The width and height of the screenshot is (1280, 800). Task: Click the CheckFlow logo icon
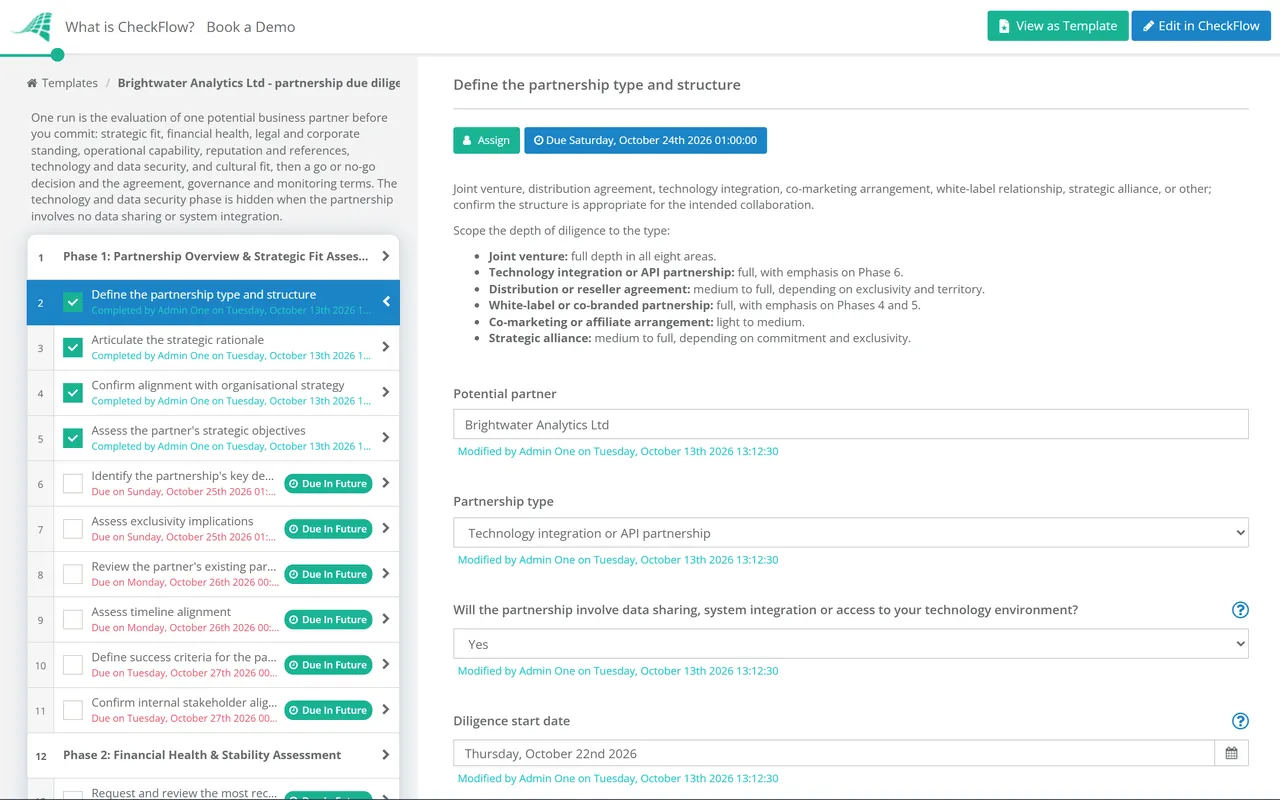(31, 27)
